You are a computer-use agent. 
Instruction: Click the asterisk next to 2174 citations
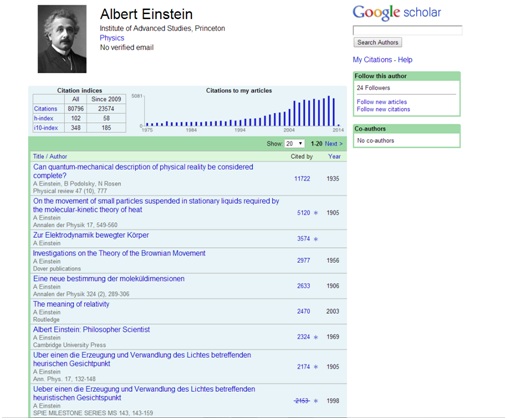click(316, 367)
